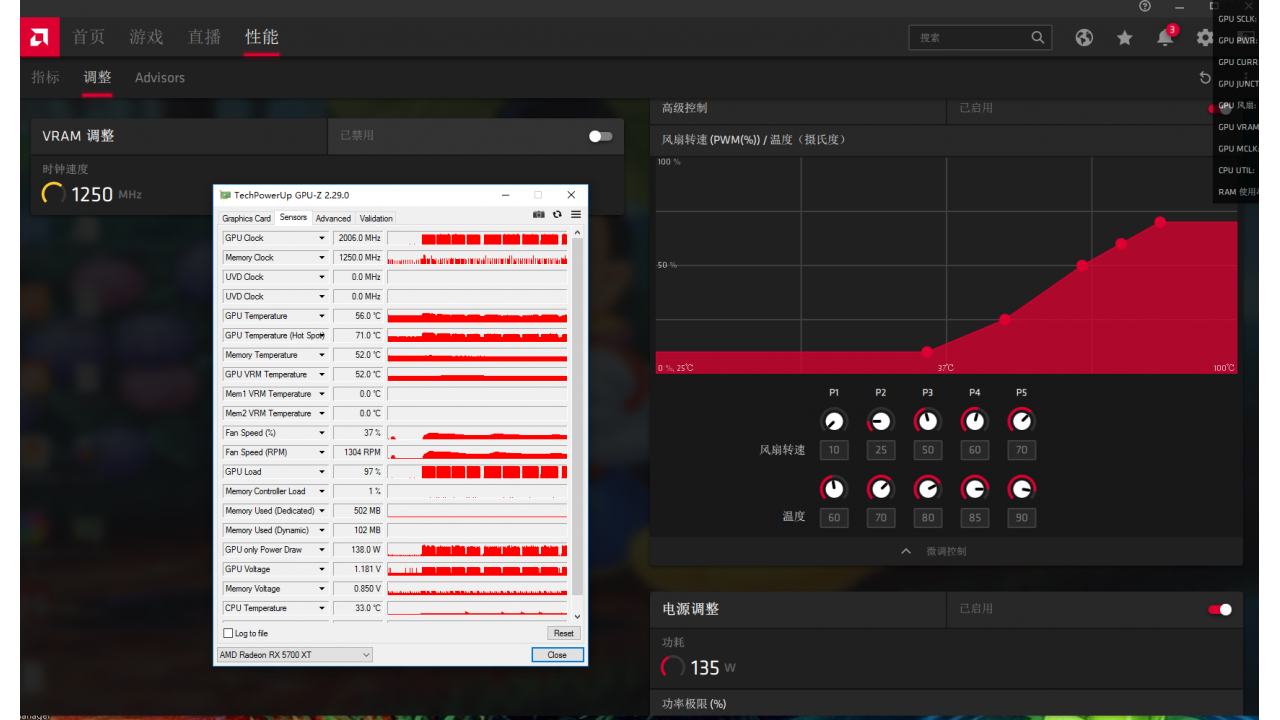The width and height of the screenshot is (1280, 720).
Task: Click GPU Clock 2006.0 MHz value
Action: 358,238
